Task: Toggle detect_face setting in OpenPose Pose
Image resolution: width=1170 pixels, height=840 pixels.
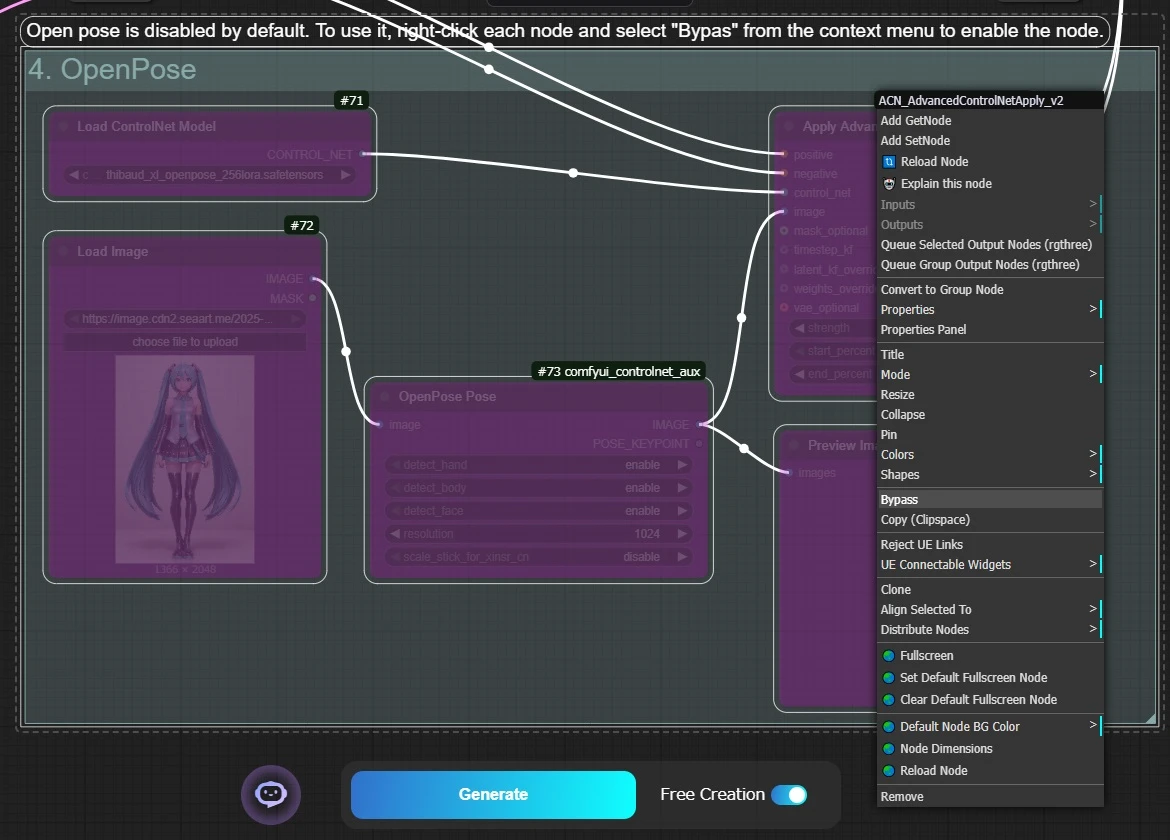Action: (538, 511)
